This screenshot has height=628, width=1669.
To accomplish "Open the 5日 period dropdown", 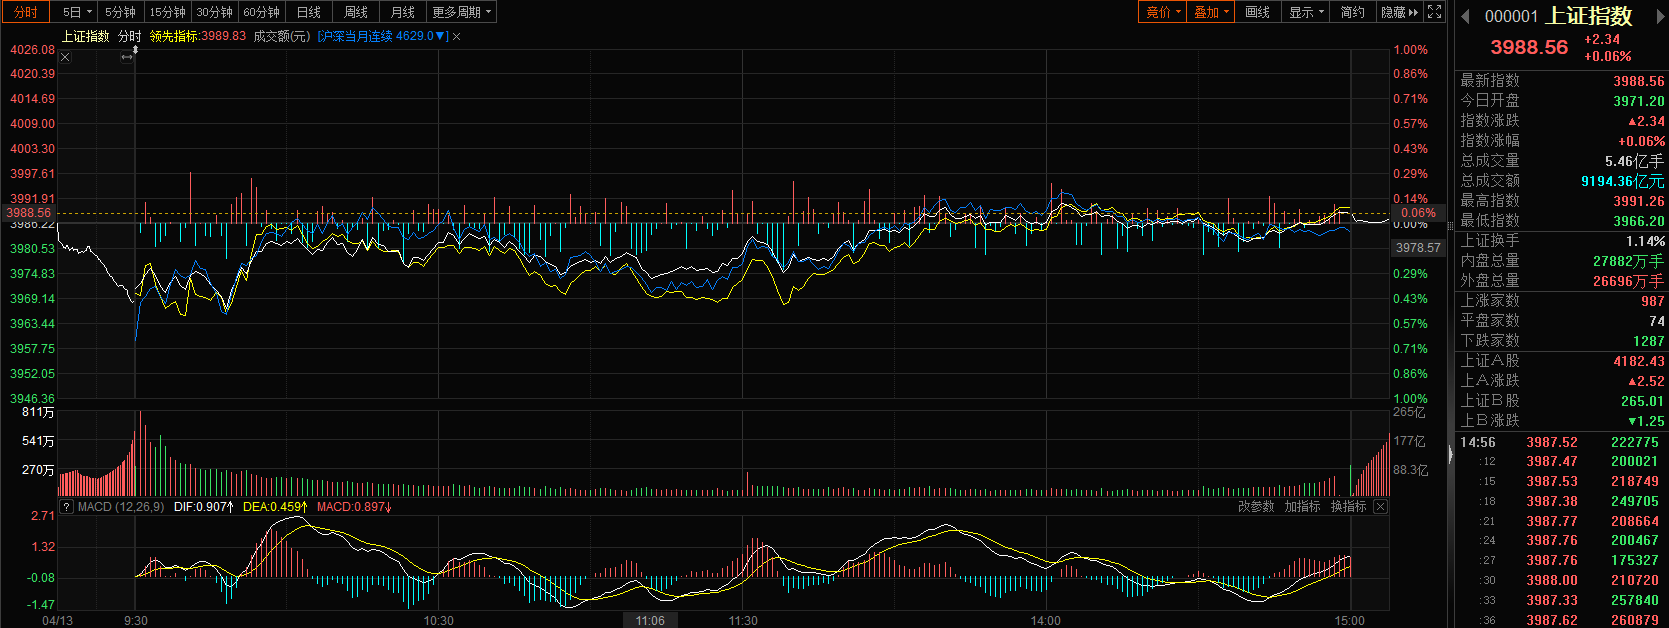I will [x=76, y=12].
